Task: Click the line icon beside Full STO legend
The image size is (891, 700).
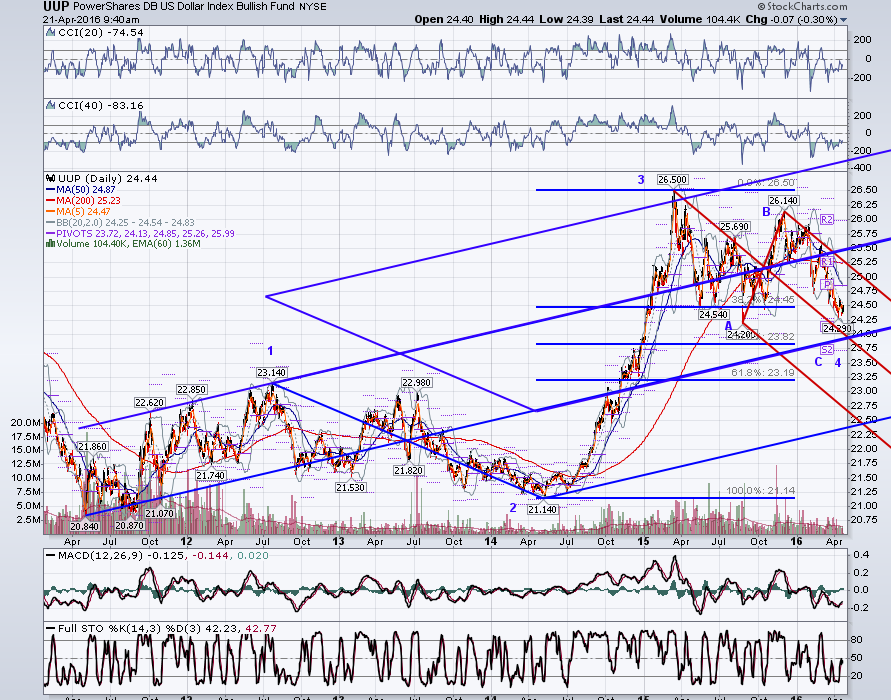Action: pos(51,629)
